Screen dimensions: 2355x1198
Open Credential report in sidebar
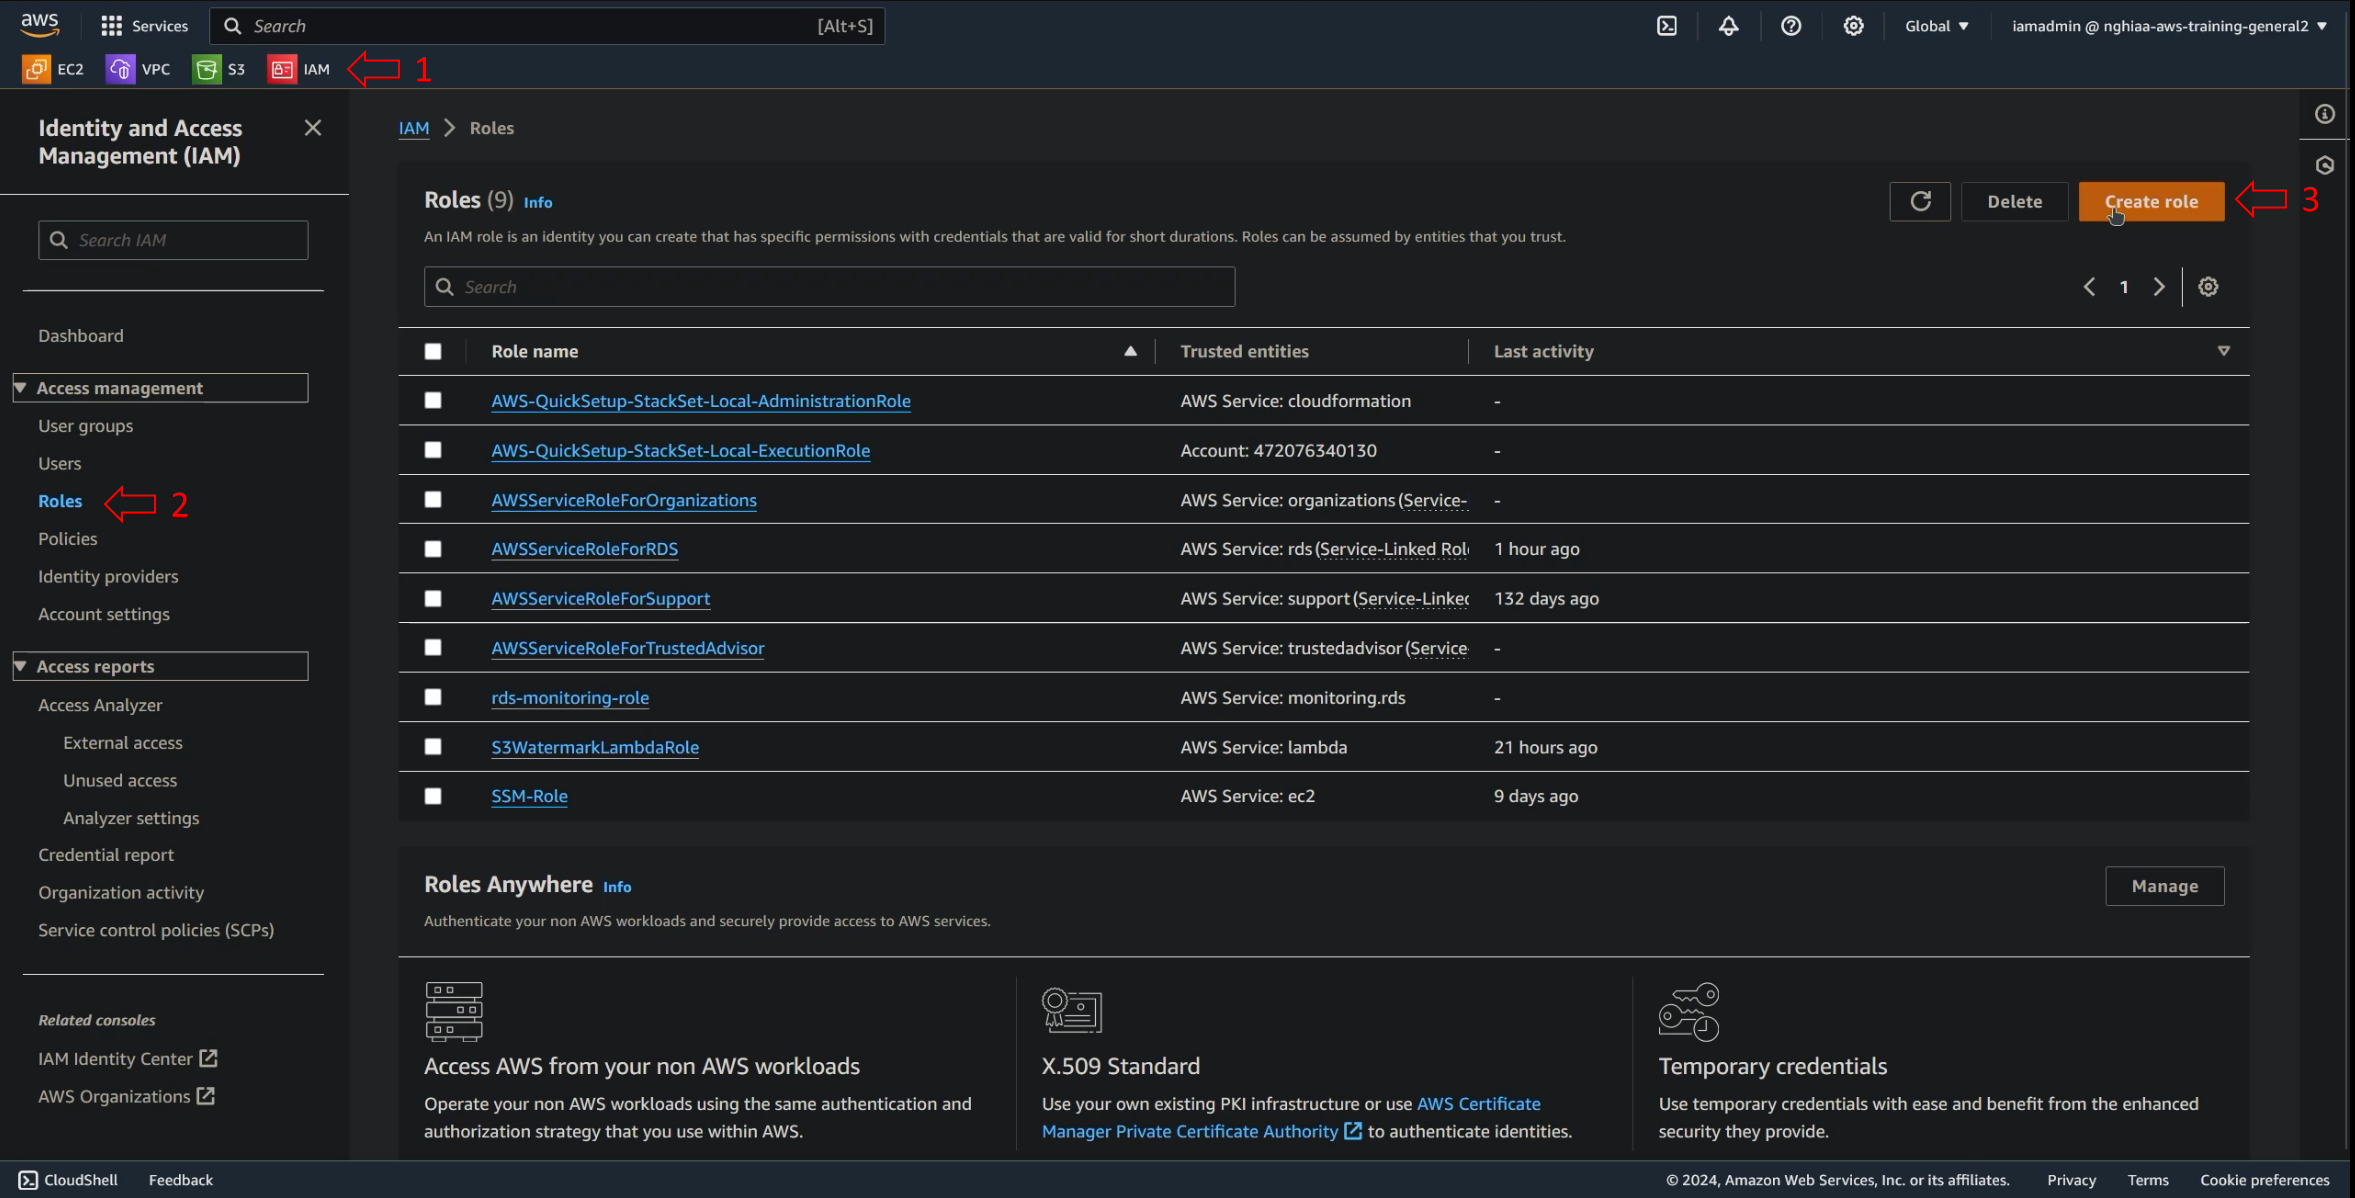pyautogui.click(x=106, y=855)
